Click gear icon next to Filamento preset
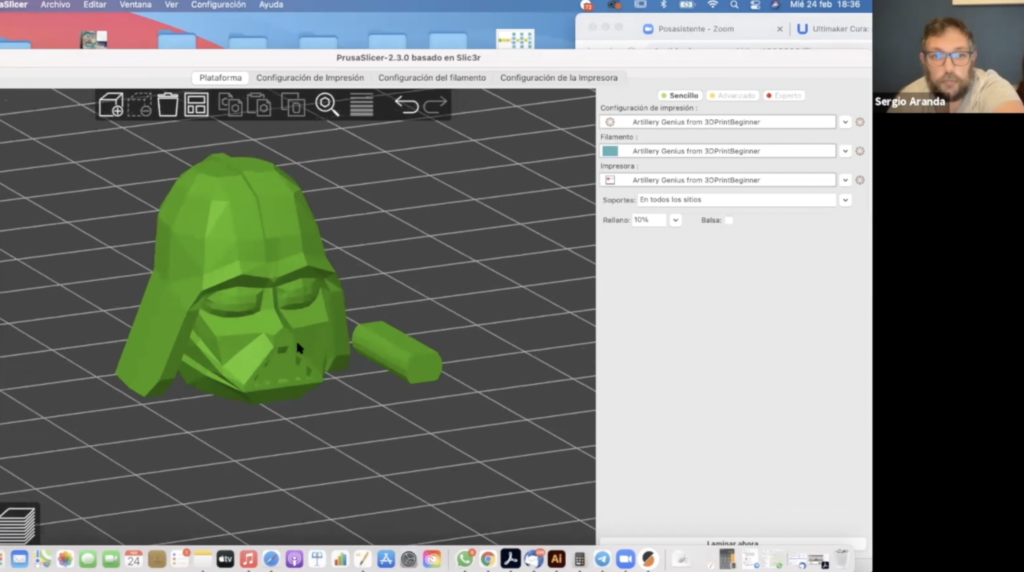The height and width of the screenshot is (572, 1024). 860,151
